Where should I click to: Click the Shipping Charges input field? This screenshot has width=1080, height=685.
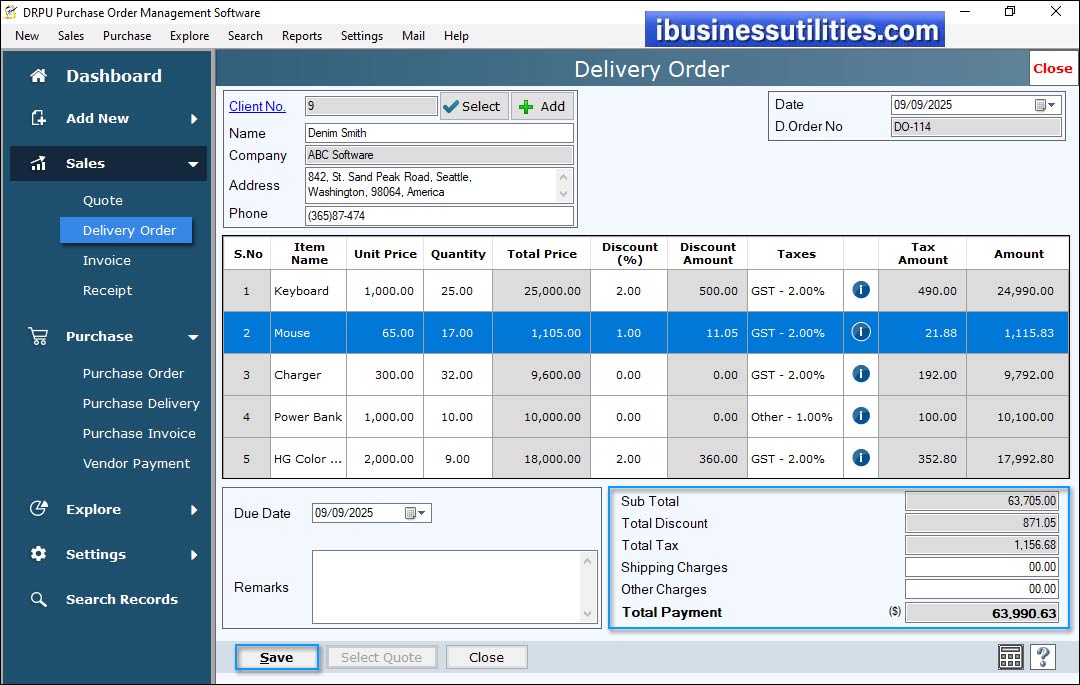(981, 567)
